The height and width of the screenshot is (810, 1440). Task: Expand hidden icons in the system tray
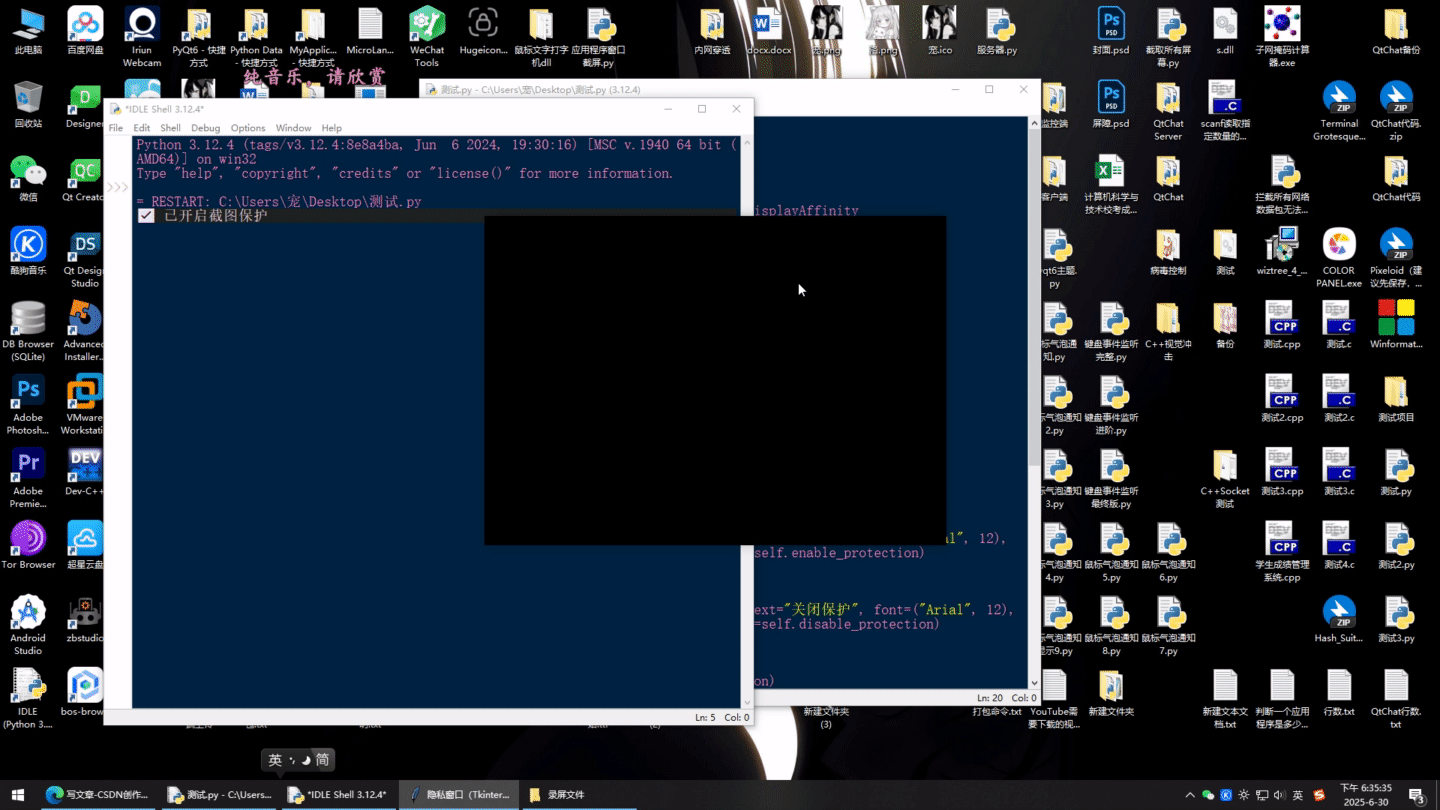(x=1190, y=794)
